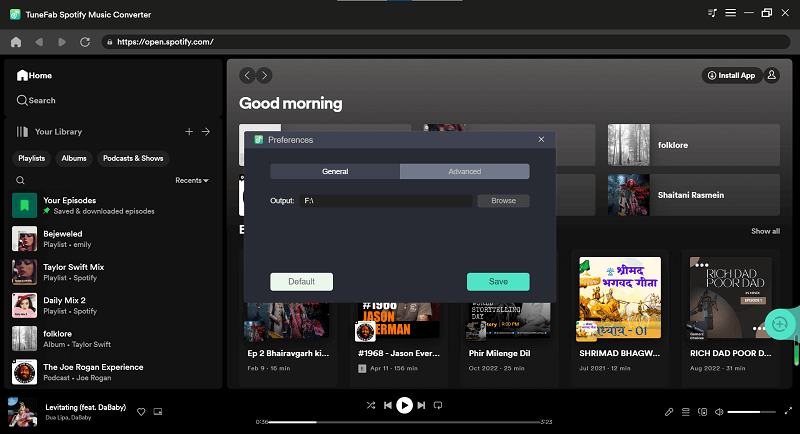
Task: Skip to previous track
Action: click(x=388, y=405)
